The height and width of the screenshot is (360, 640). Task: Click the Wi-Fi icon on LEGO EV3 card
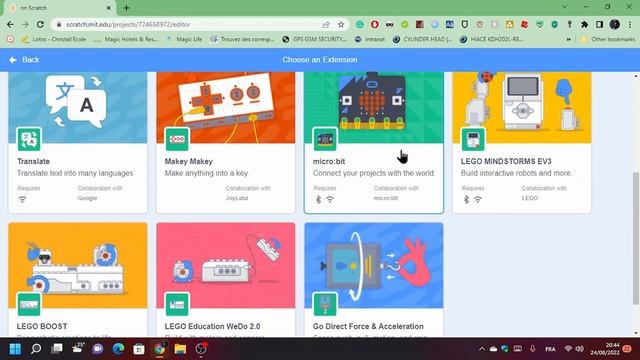click(478, 199)
